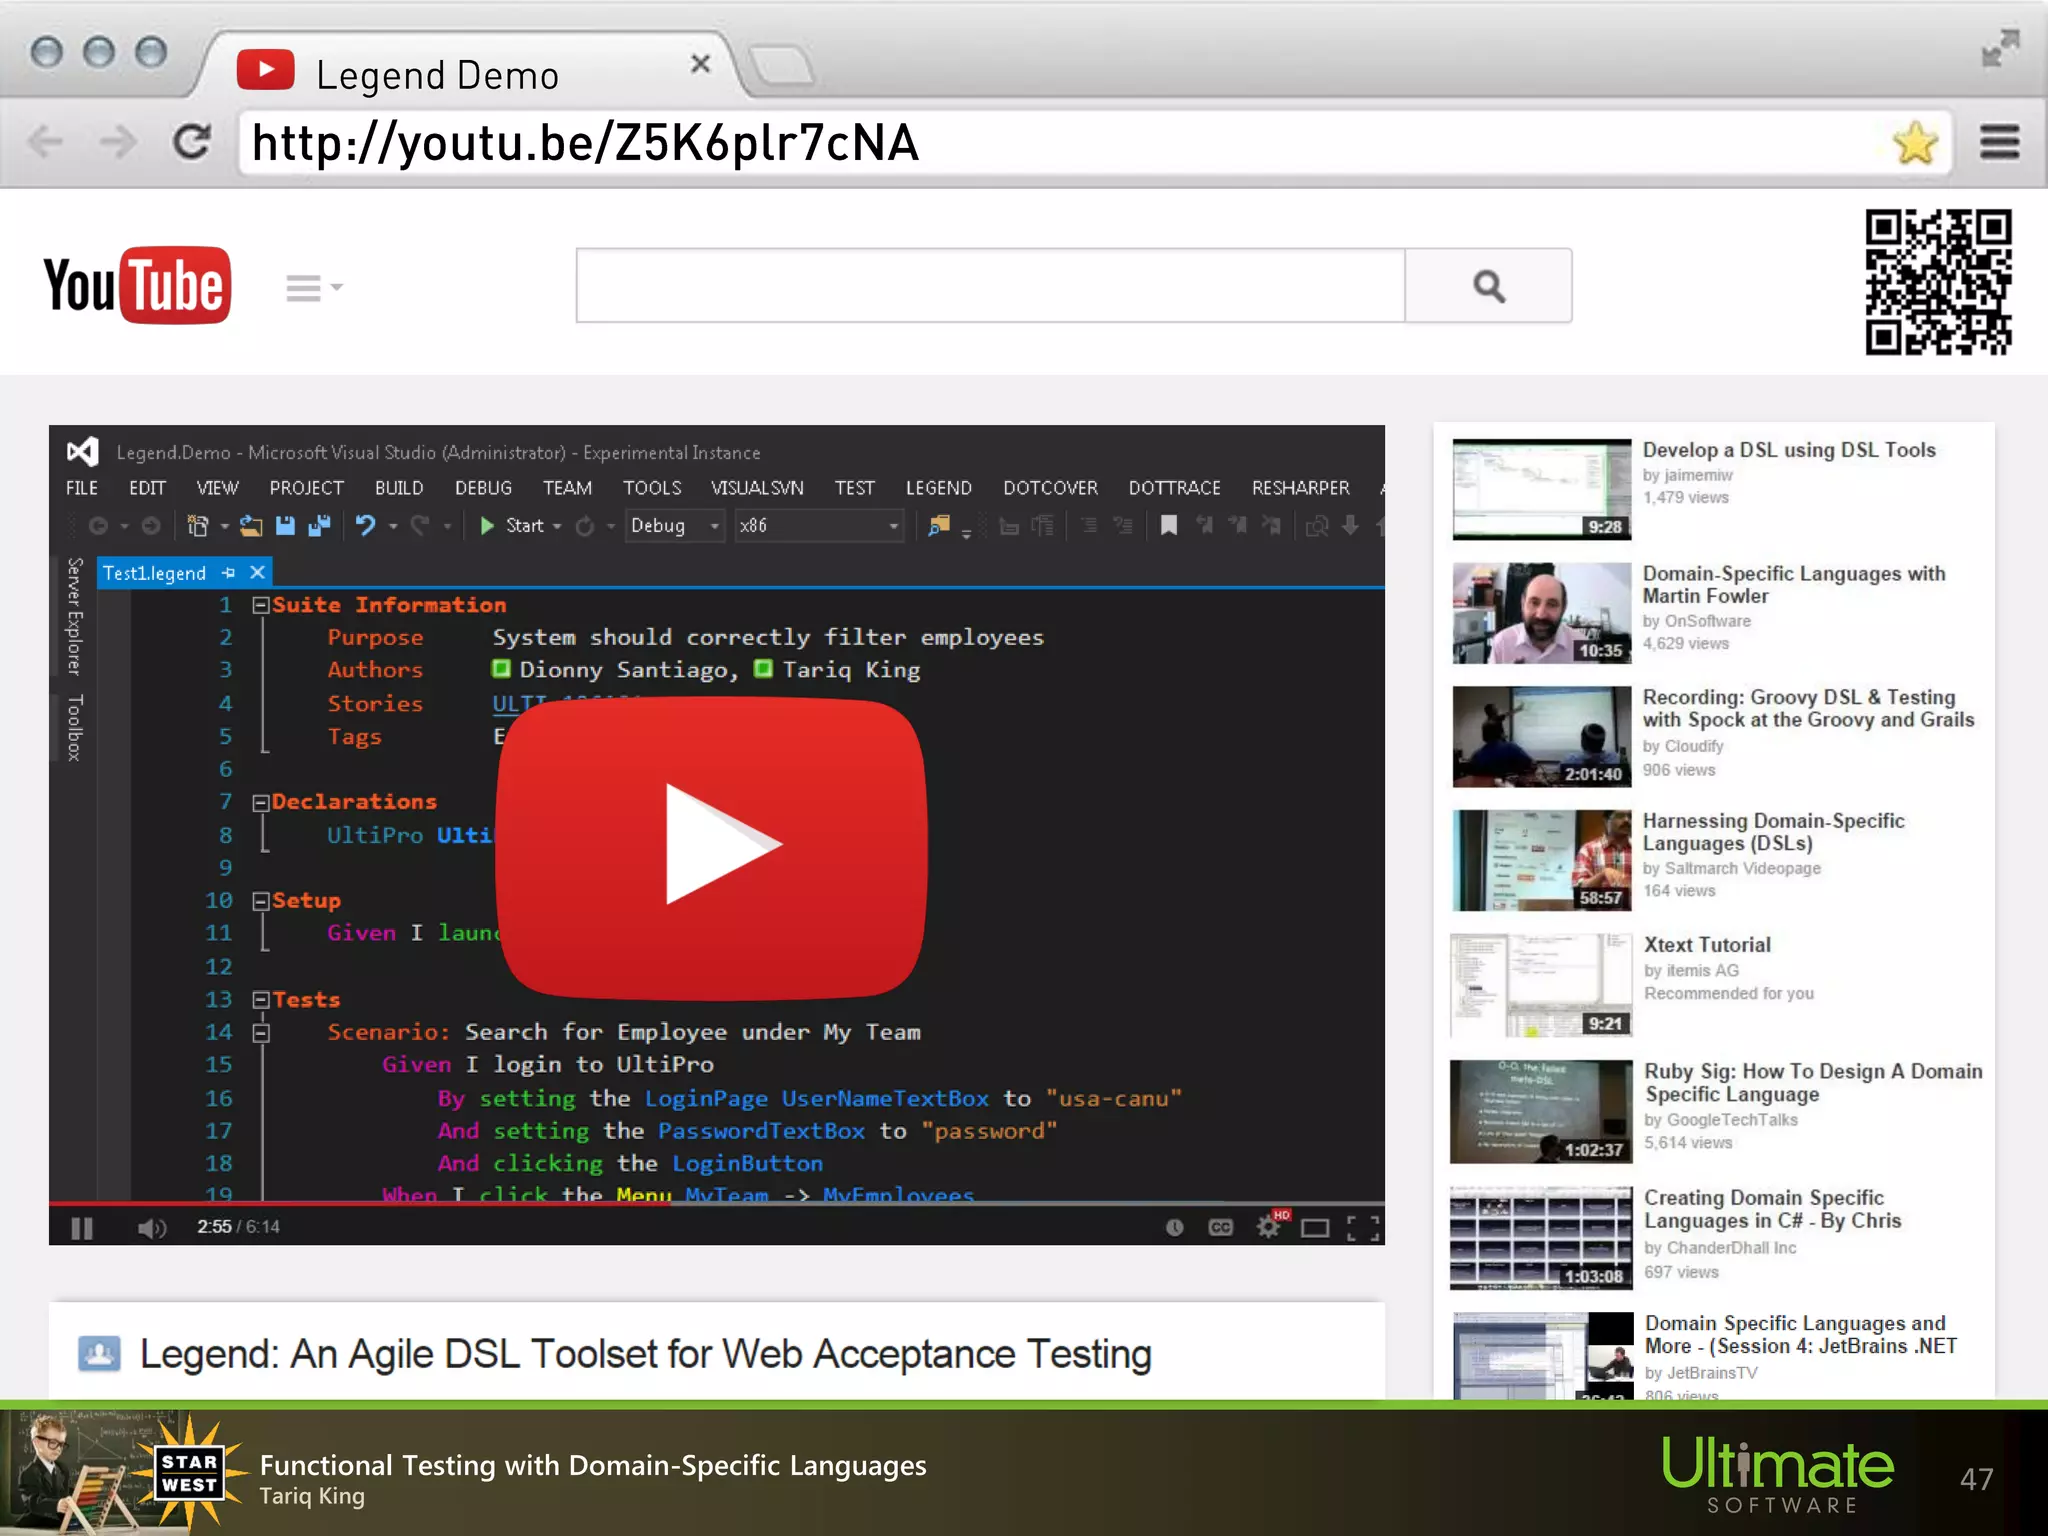Open Harnessing Domain-Specific Languages video

point(1773,831)
